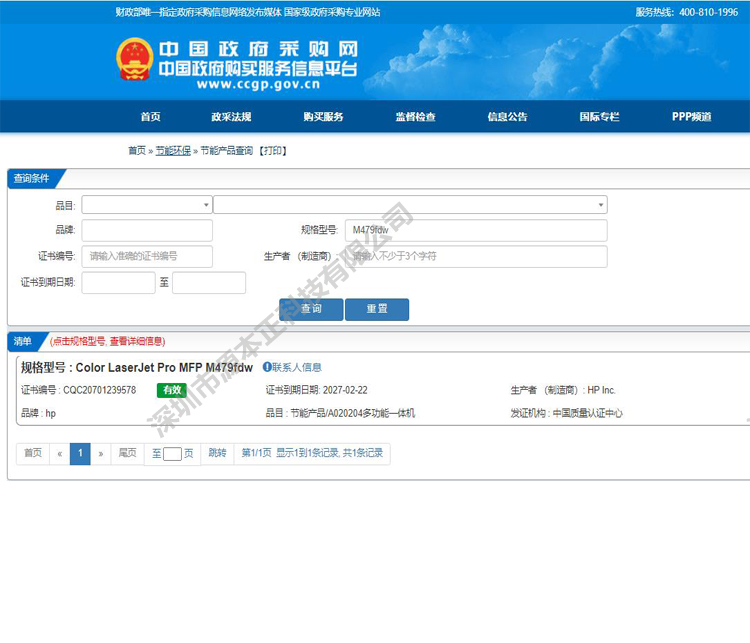Image resolution: width=750 pixels, height=643 pixels.
Task: Click the 生产者（制造商） manufacturer input field
Action: [x=476, y=256]
